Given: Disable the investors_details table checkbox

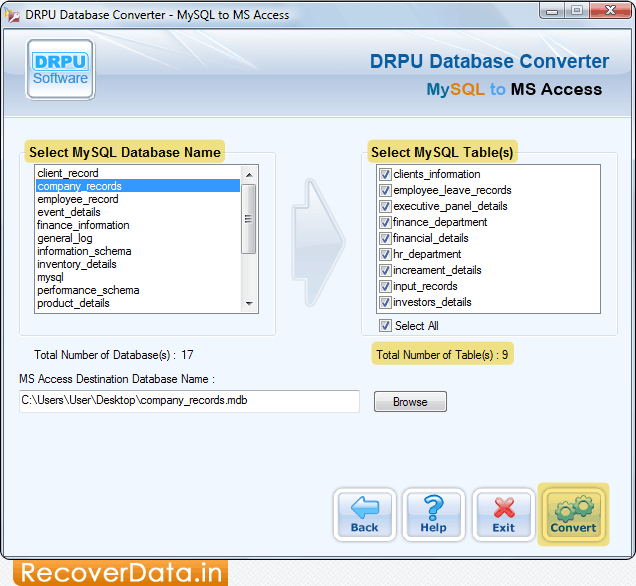Looking at the screenshot, I should tap(385, 302).
